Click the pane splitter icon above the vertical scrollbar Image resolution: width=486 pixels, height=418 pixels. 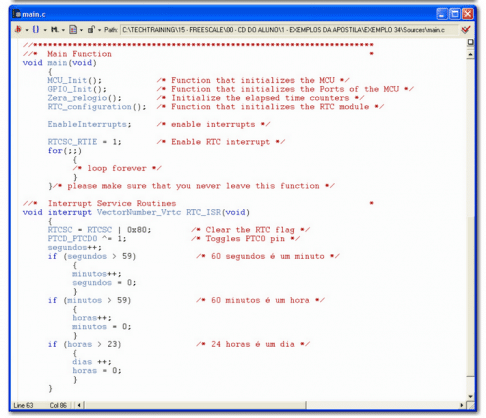(x=471, y=42)
